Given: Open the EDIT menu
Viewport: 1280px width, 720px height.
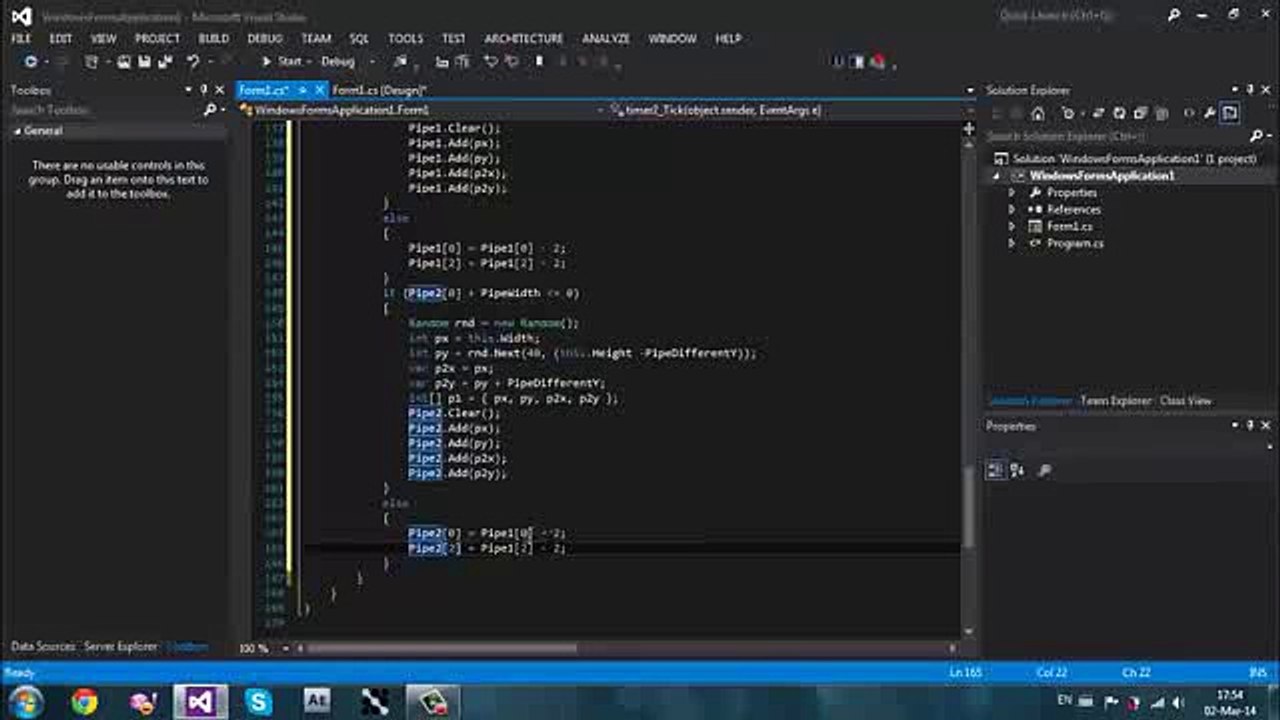Looking at the screenshot, I should [x=61, y=38].
